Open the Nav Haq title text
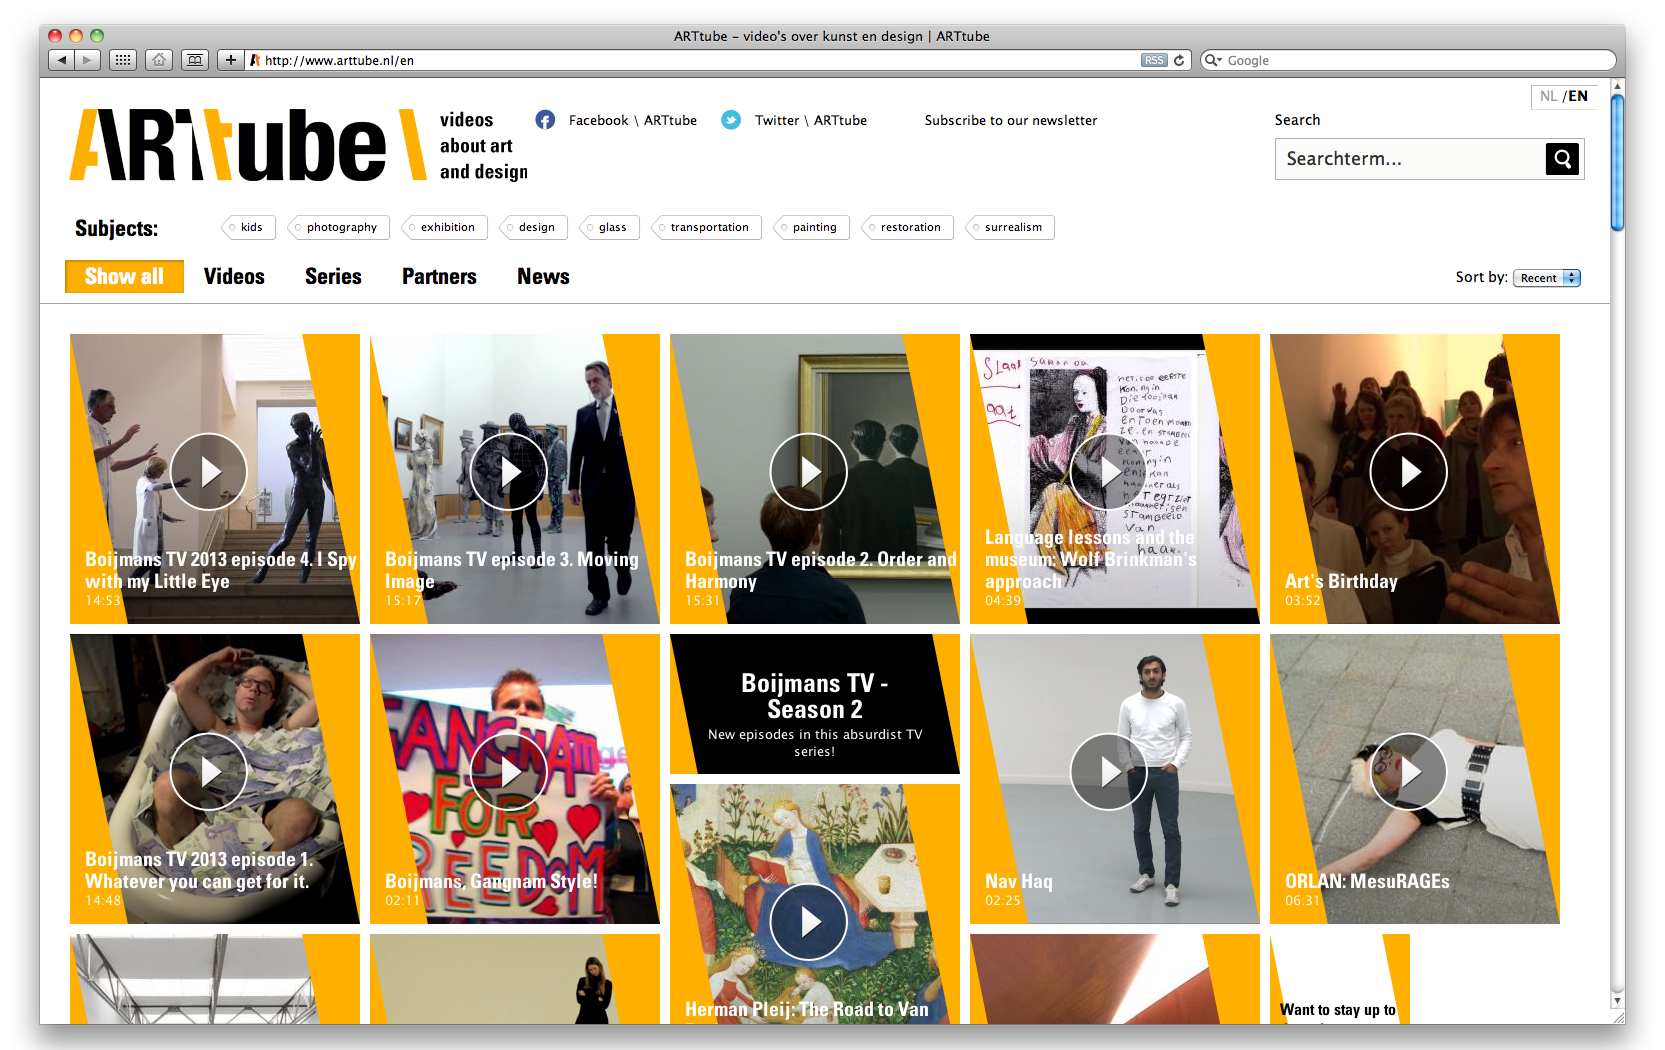1665x1050 pixels. [1019, 881]
